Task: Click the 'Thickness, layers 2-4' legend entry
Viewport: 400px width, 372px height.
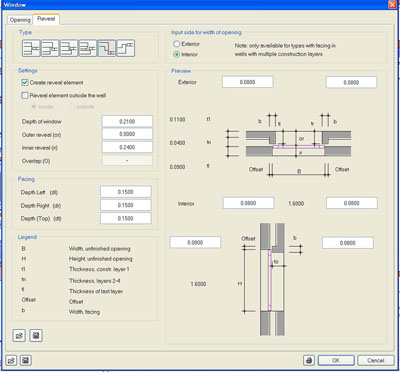Action: point(94,281)
